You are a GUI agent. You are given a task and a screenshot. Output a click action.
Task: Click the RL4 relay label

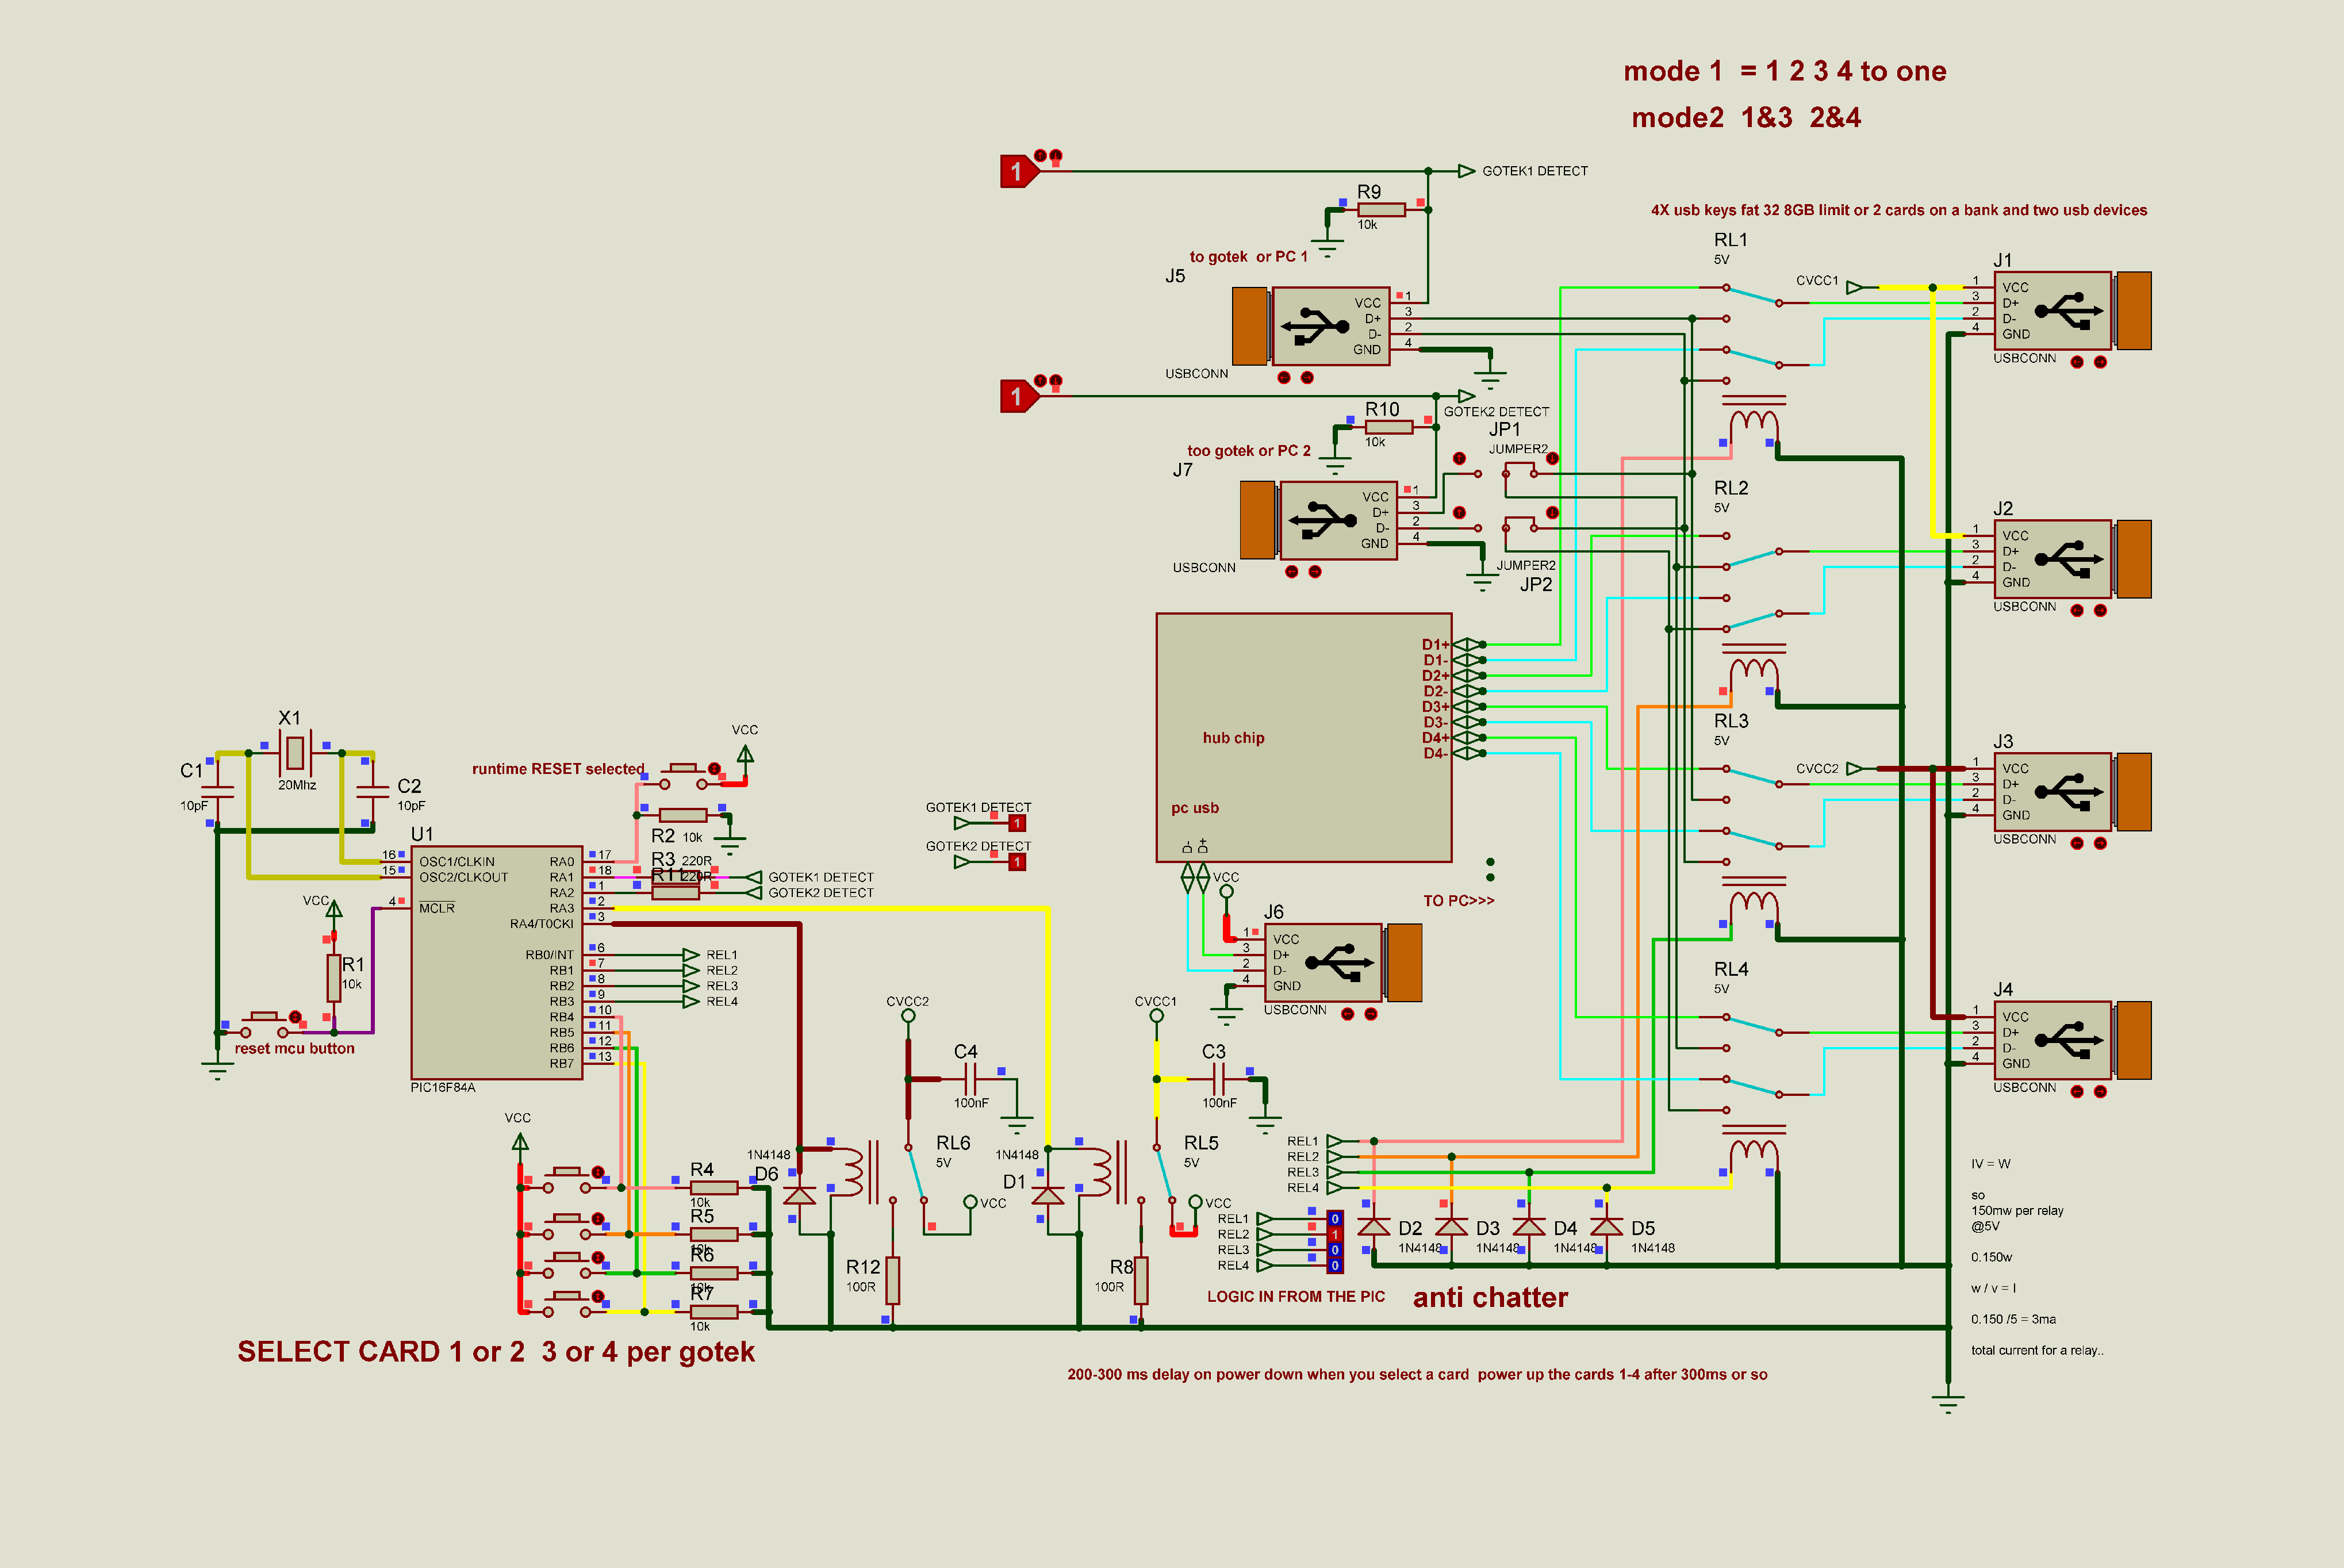(x=1731, y=969)
